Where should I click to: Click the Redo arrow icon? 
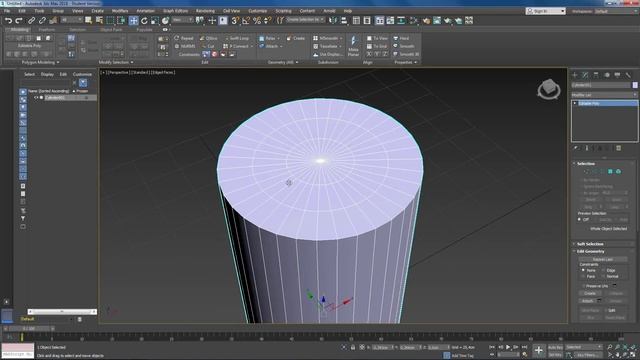[19, 20]
